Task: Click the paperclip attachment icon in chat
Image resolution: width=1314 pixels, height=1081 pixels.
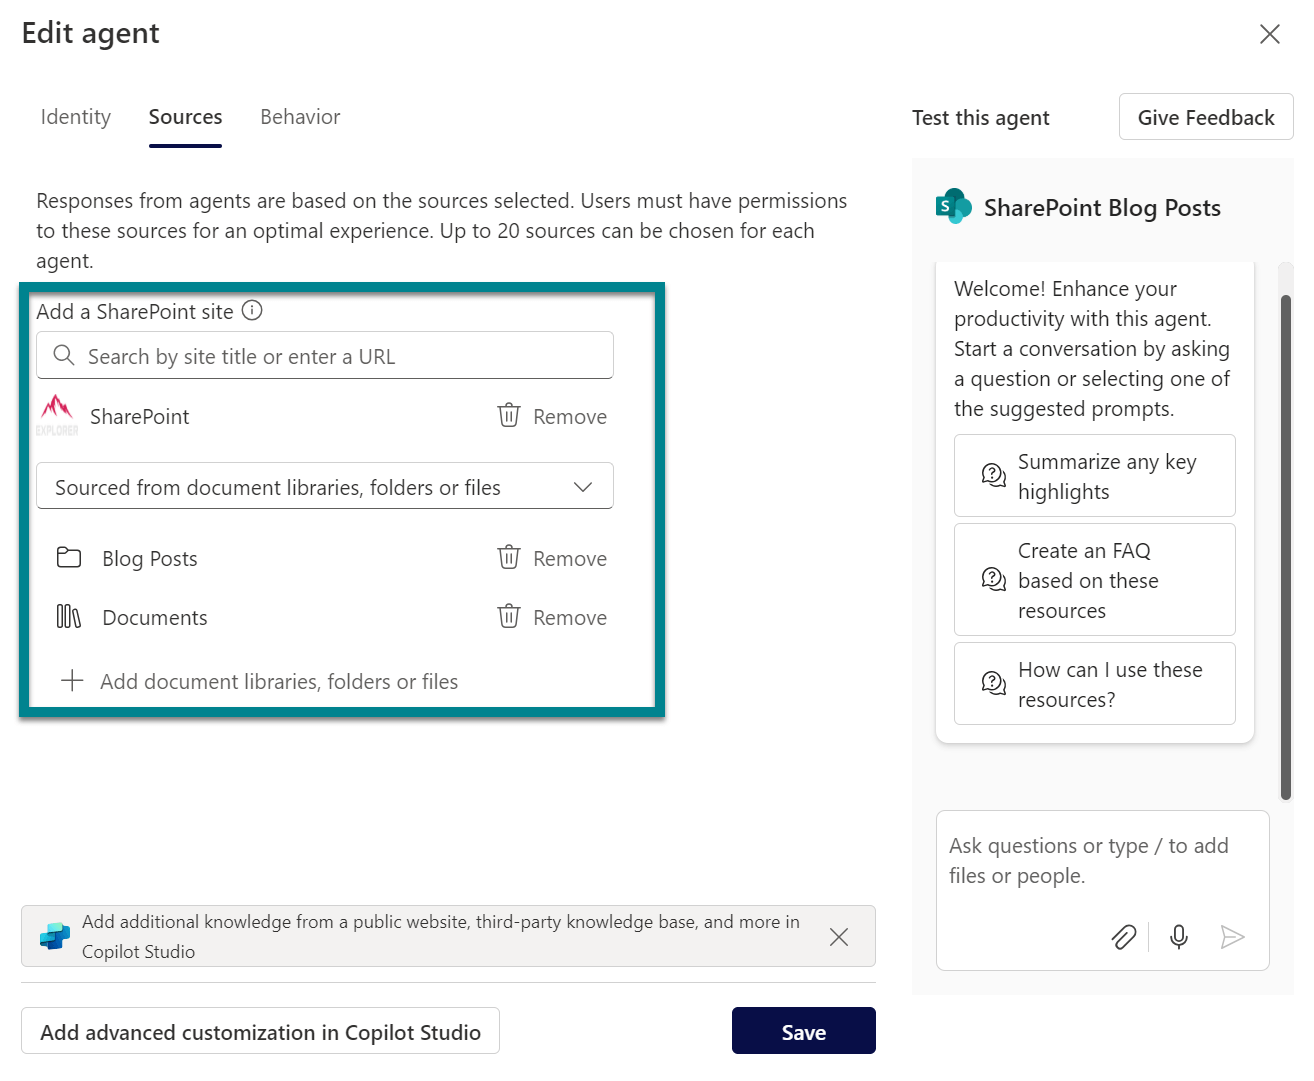Action: (x=1123, y=937)
